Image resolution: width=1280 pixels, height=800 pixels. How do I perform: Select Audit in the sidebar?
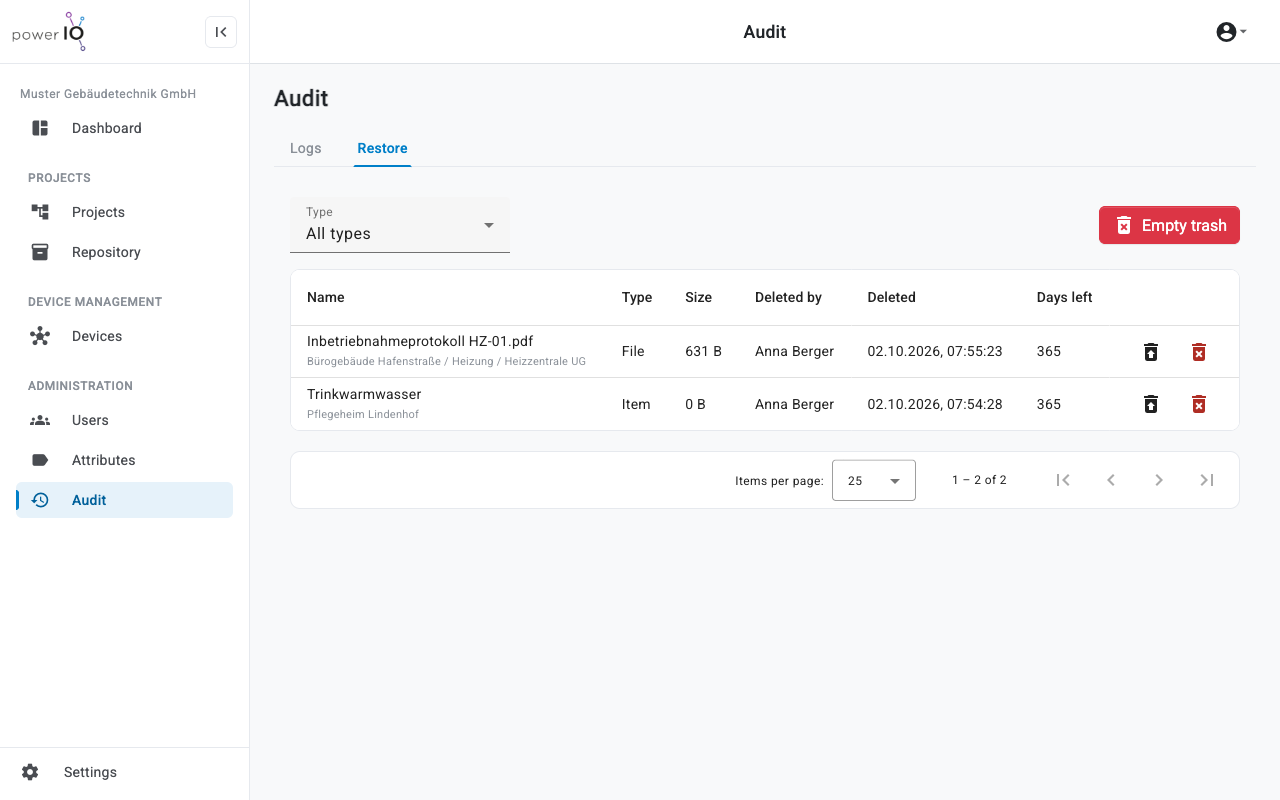[124, 500]
